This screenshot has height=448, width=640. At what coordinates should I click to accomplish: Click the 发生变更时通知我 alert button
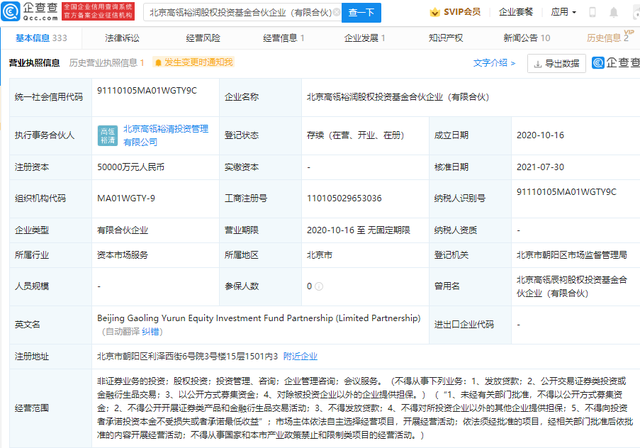pyautogui.click(x=193, y=62)
